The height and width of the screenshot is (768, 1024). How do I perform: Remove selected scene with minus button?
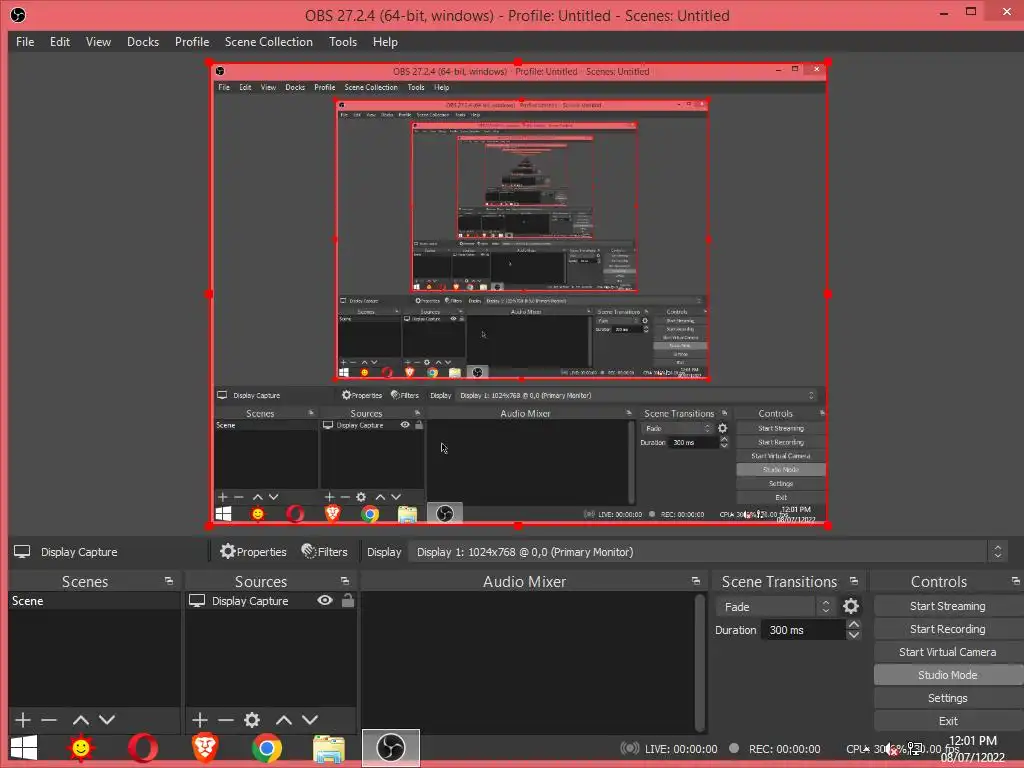click(x=49, y=720)
